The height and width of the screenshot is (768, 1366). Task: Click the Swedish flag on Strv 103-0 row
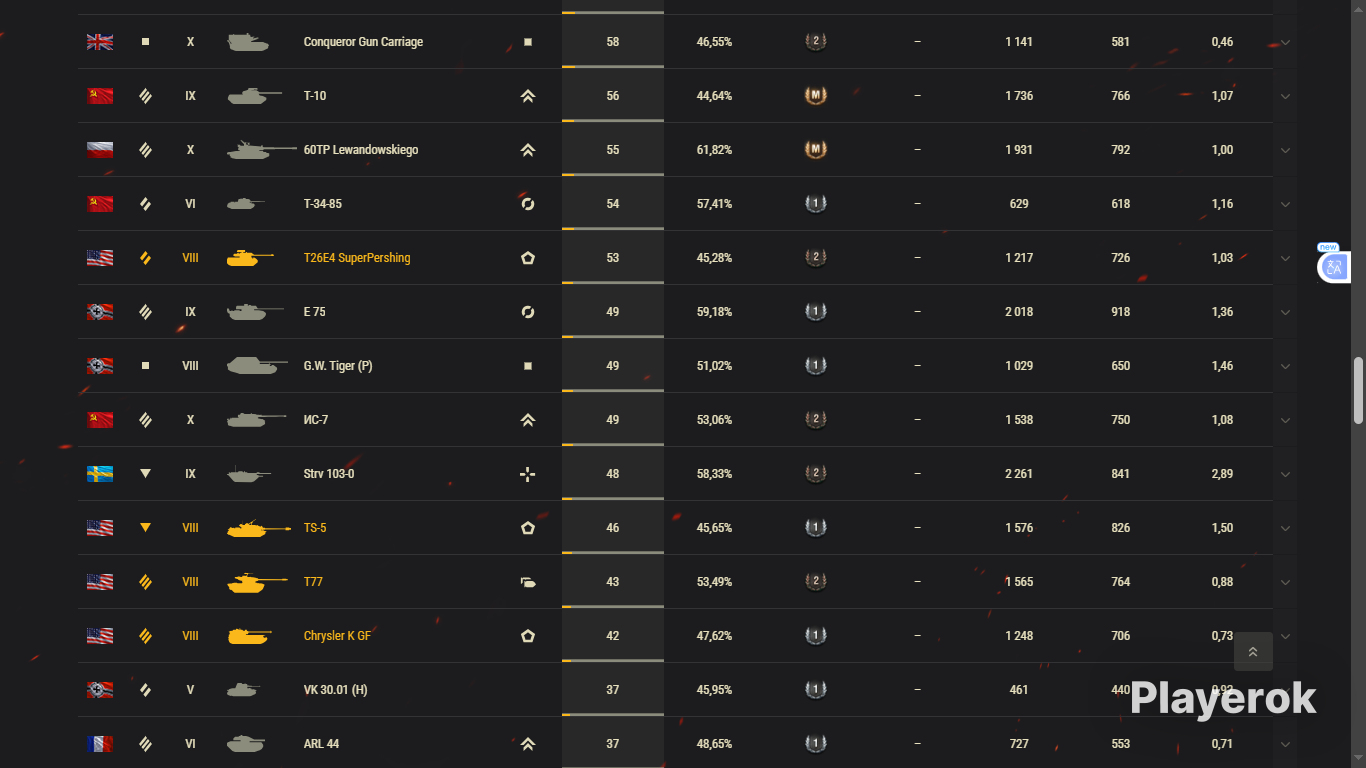[x=100, y=474]
